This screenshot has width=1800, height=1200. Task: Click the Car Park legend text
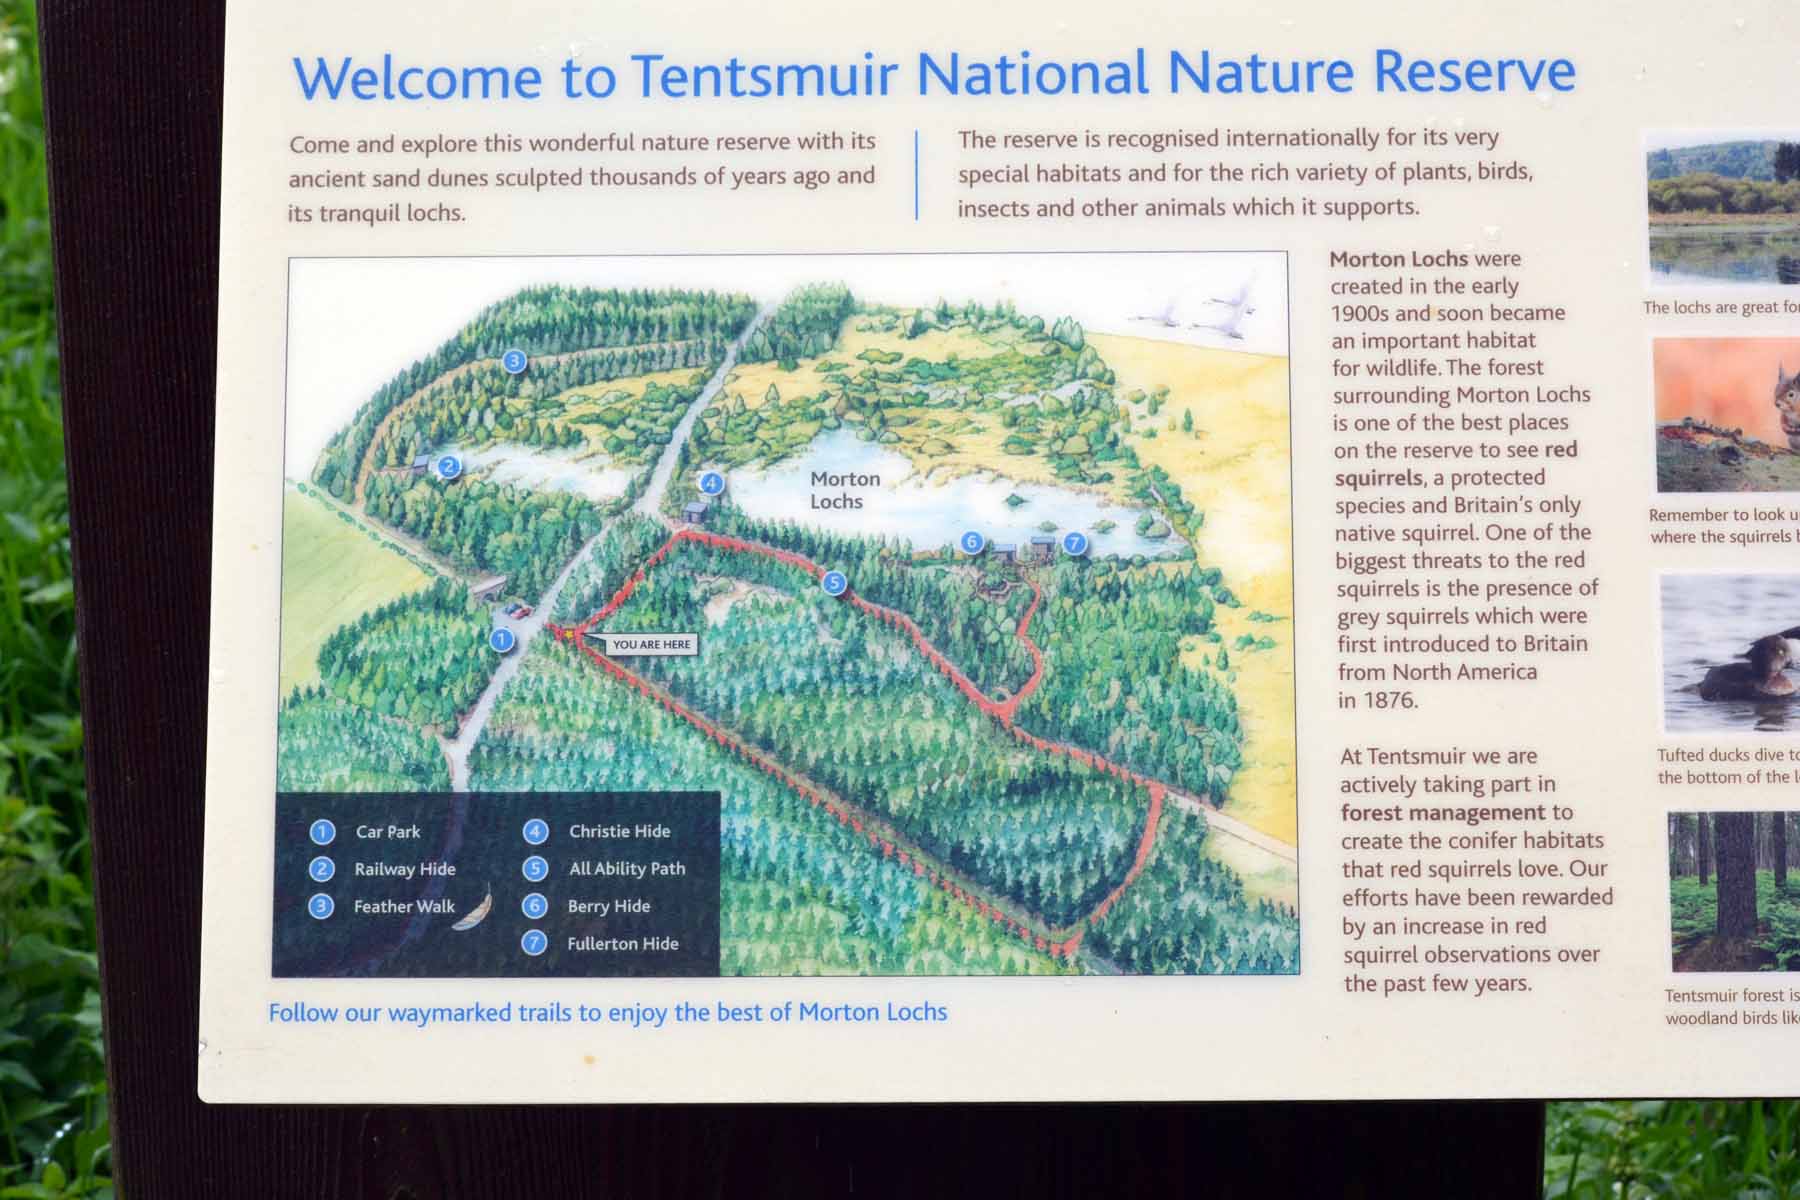[388, 831]
